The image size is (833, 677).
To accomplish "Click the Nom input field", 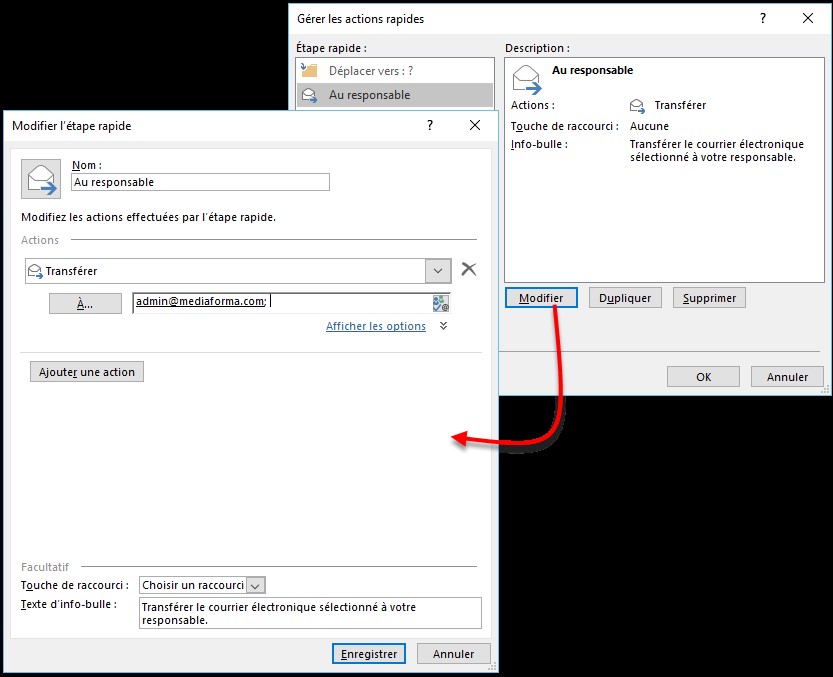I will (x=200, y=182).
